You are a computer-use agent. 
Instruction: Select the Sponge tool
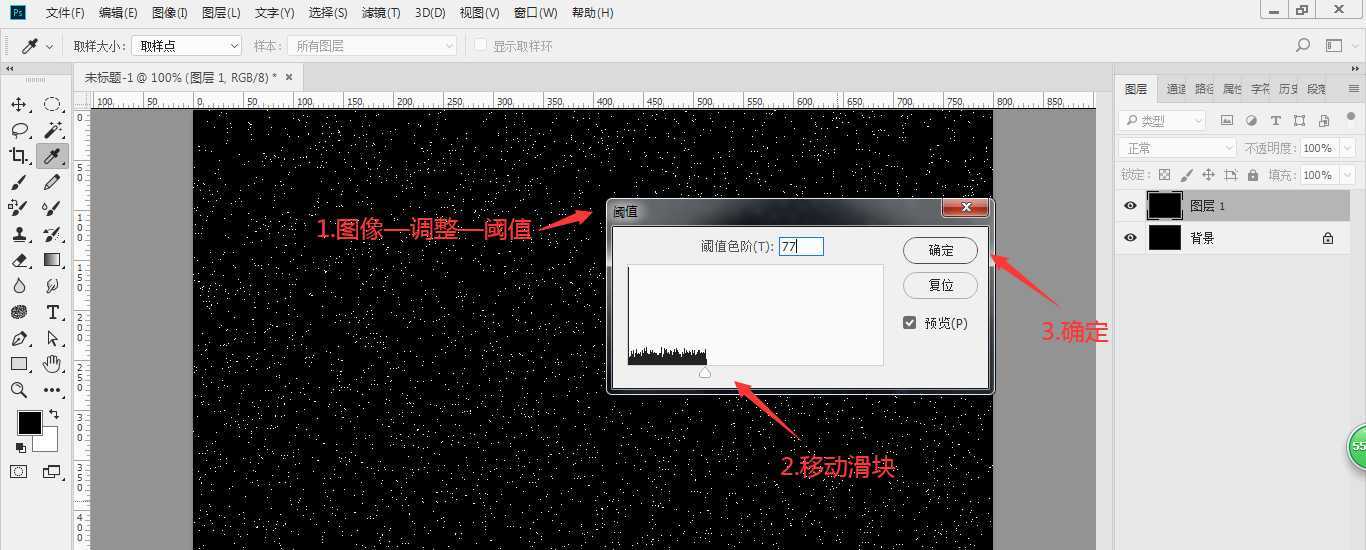point(19,312)
